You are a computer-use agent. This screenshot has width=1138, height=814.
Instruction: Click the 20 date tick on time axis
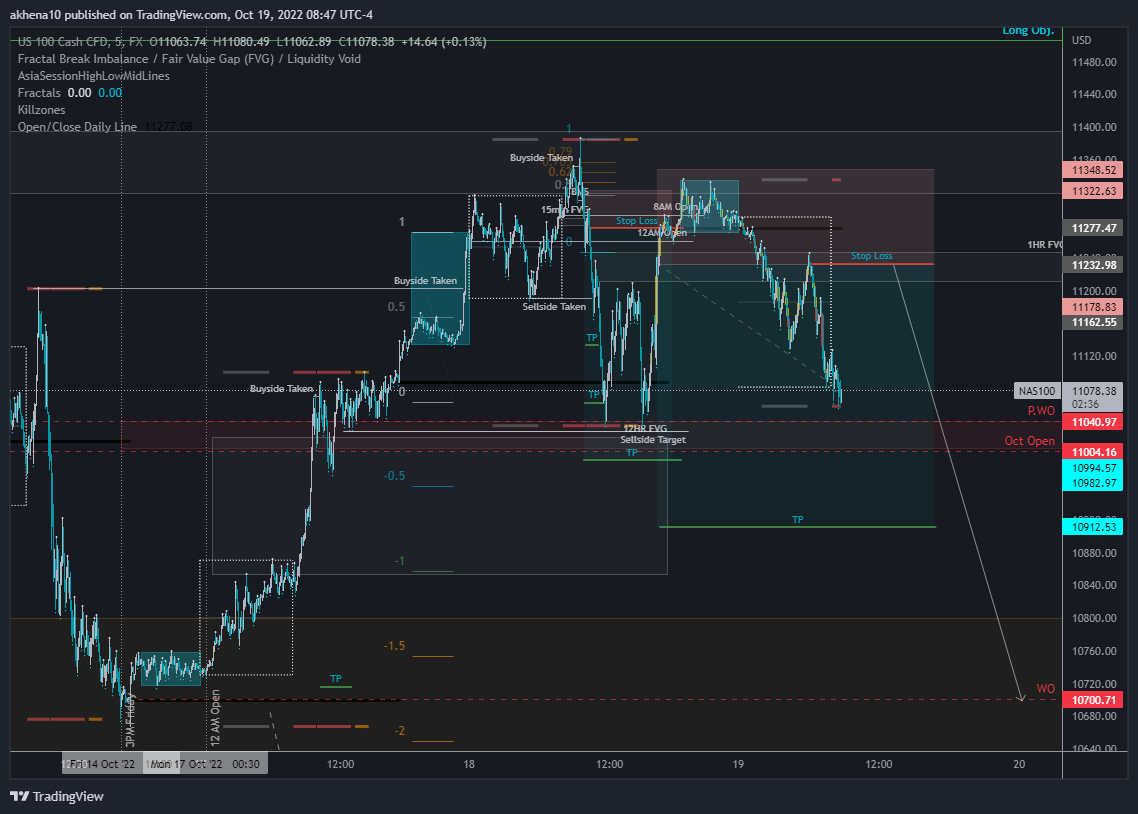pos(1019,764)
